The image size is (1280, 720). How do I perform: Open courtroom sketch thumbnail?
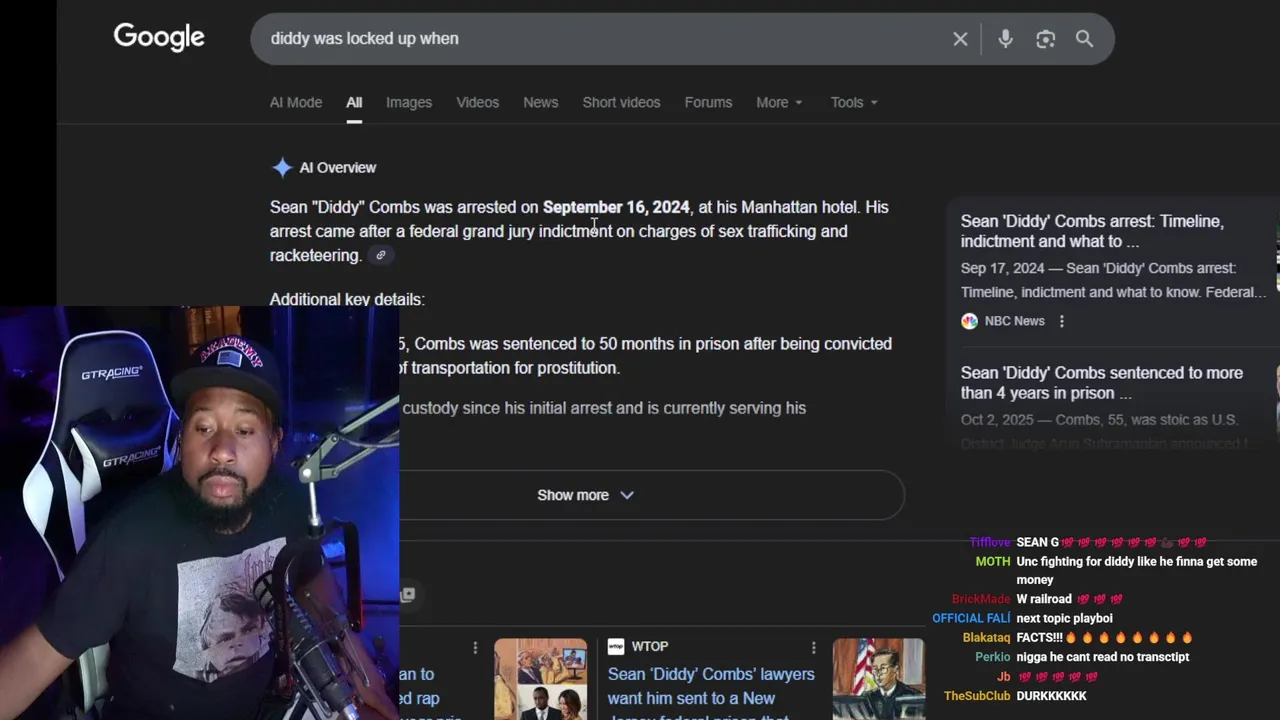pyautogui.click(x=879, y=679)
